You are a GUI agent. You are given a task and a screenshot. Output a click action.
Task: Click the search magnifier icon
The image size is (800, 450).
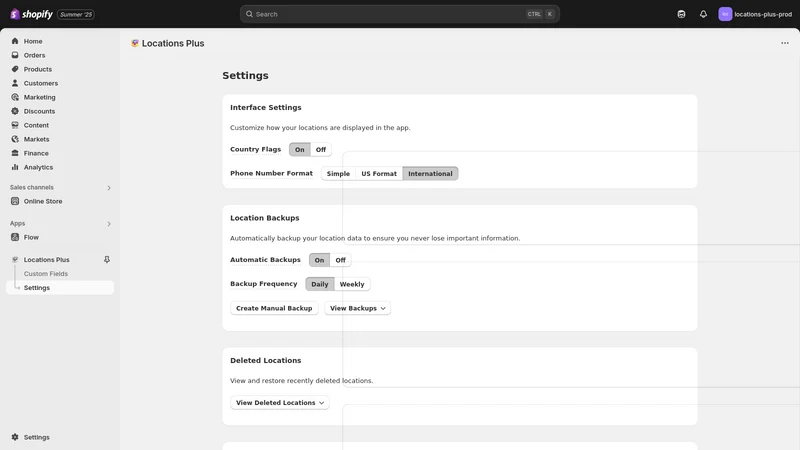(x=249, y=14)
